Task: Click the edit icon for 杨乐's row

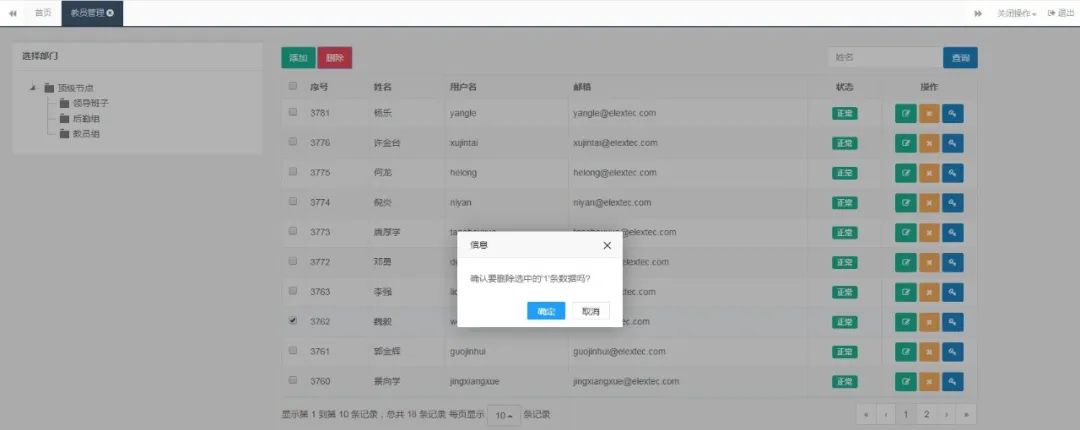Action: [905, 114]
